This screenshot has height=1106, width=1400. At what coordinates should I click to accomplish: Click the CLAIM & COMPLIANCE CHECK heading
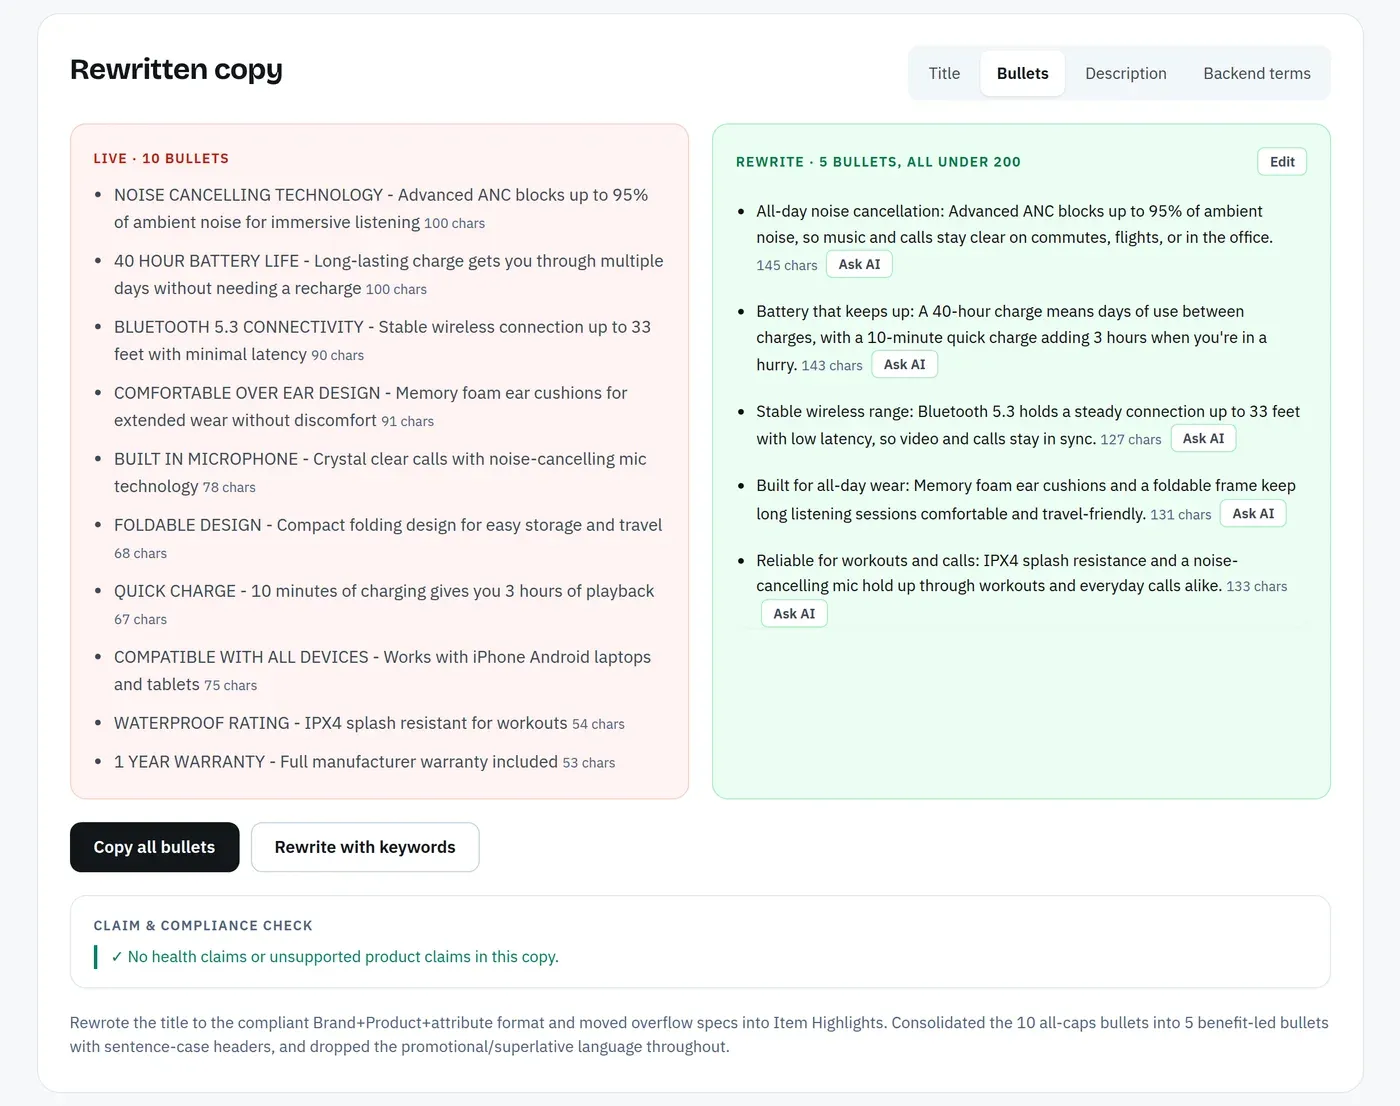[x=203, y=925]
